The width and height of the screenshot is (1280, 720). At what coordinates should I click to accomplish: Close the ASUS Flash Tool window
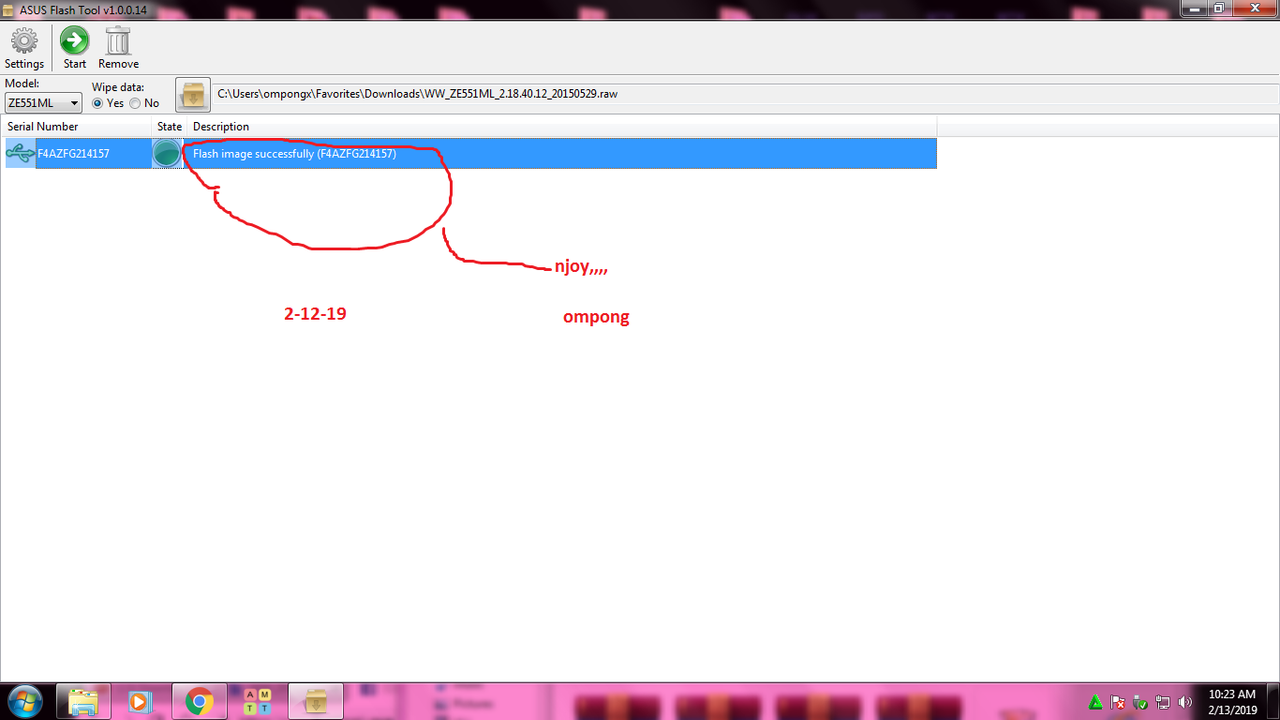coord(1254,8)
